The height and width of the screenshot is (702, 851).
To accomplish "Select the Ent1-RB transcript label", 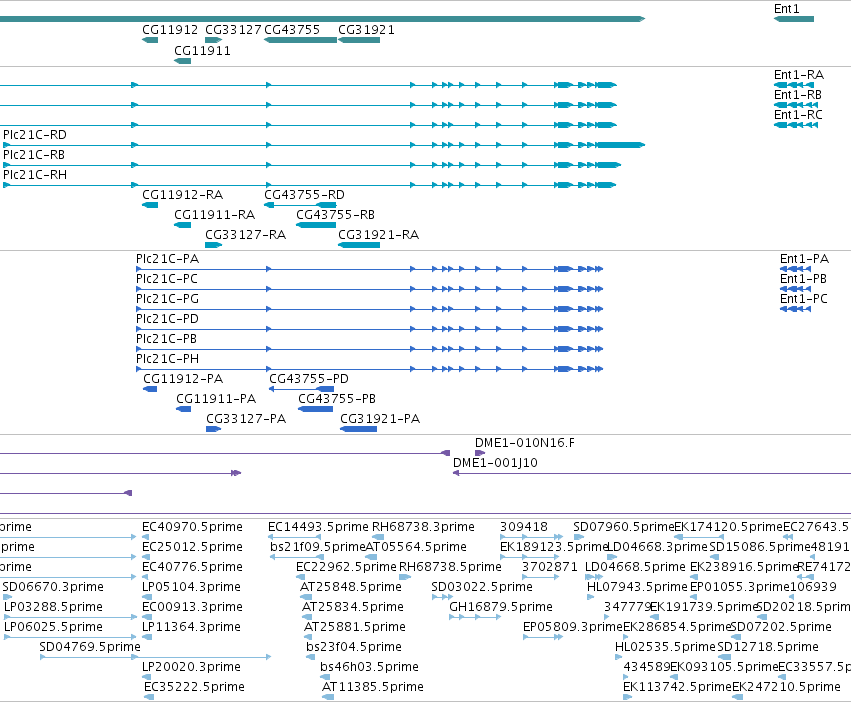I will (x=798, y=95).
